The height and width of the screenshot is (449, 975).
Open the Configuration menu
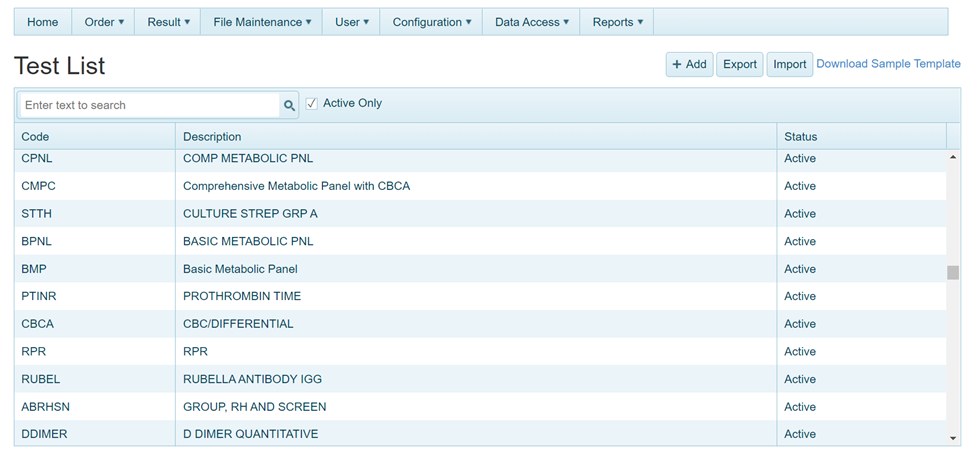click(x=432, y=22)
